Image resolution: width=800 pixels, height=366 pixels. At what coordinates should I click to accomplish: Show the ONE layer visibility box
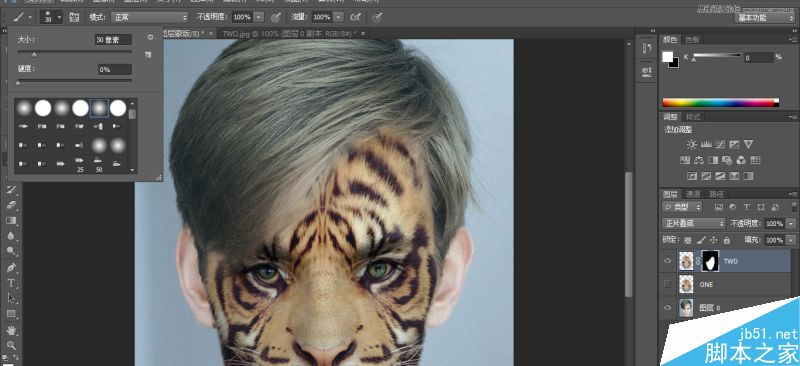point(667,284)
